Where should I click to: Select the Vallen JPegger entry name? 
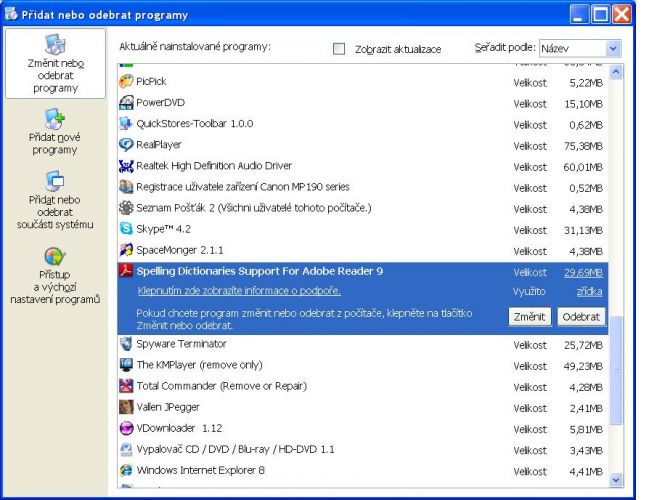pyautogui.click(x=168, y=407)
